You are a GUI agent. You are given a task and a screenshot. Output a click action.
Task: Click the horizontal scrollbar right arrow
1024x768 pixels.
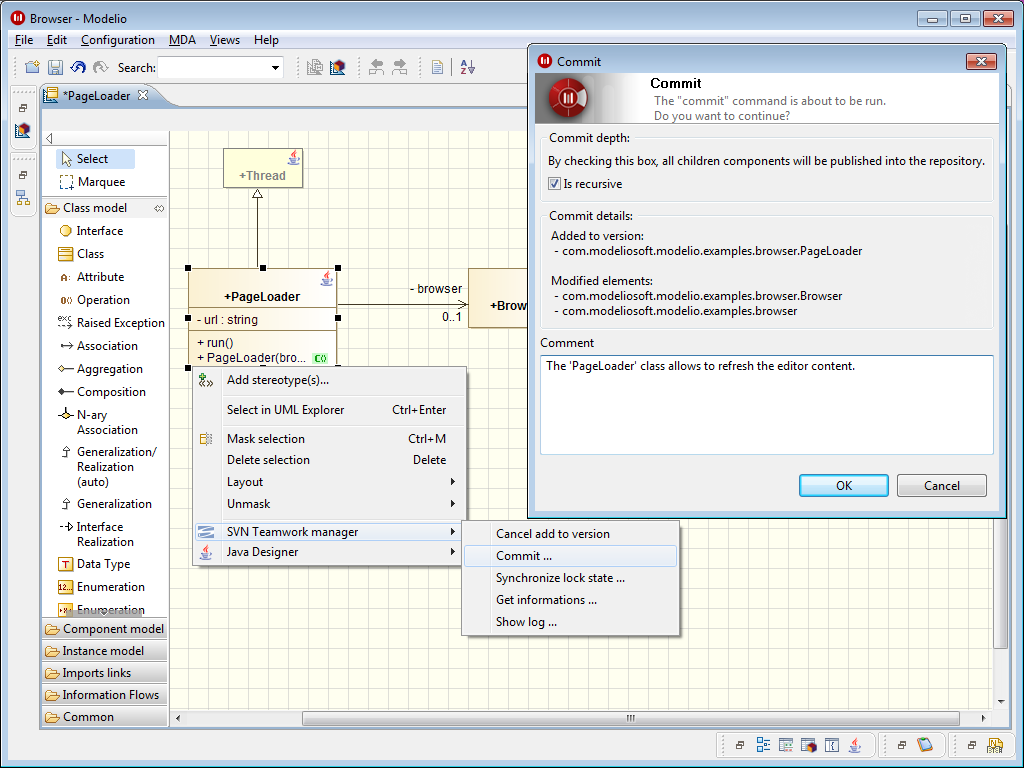(984, 718)
